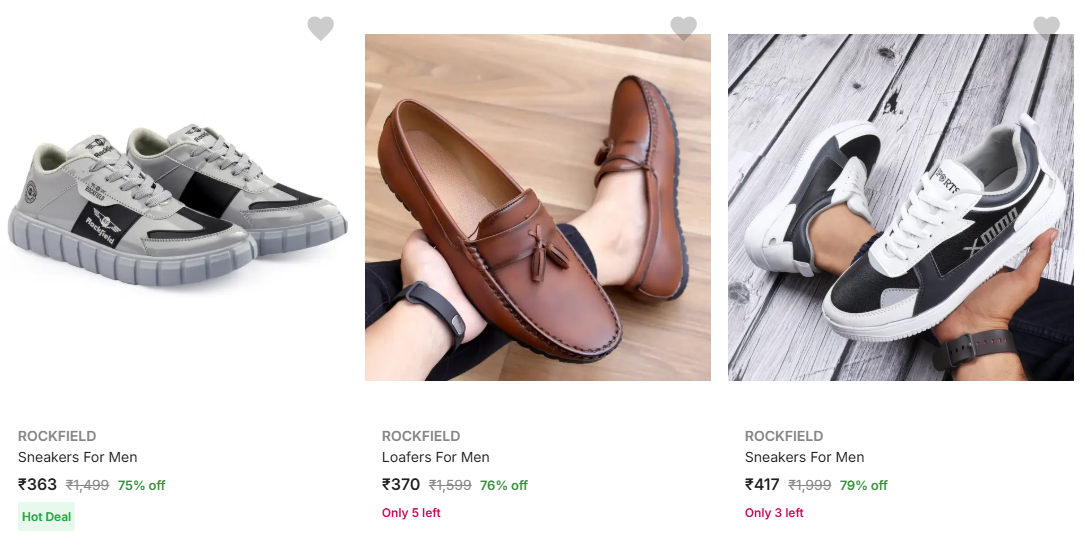Tap the heart icon on the brown loafers
This screenshot has height=546, width=1085.
click(x=683, y=28)
